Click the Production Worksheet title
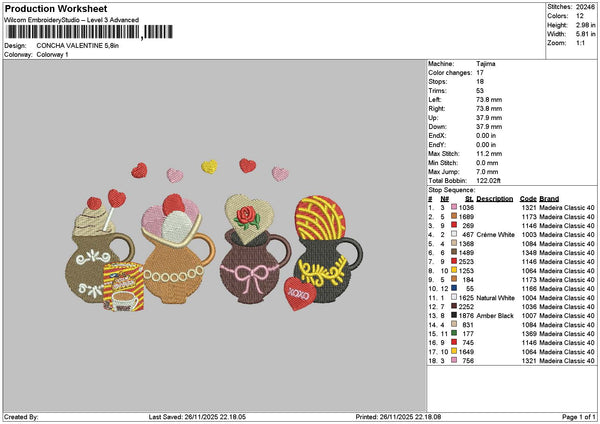Image resolution: width=600 pixels, height=424 pixels. pos(56,9)
